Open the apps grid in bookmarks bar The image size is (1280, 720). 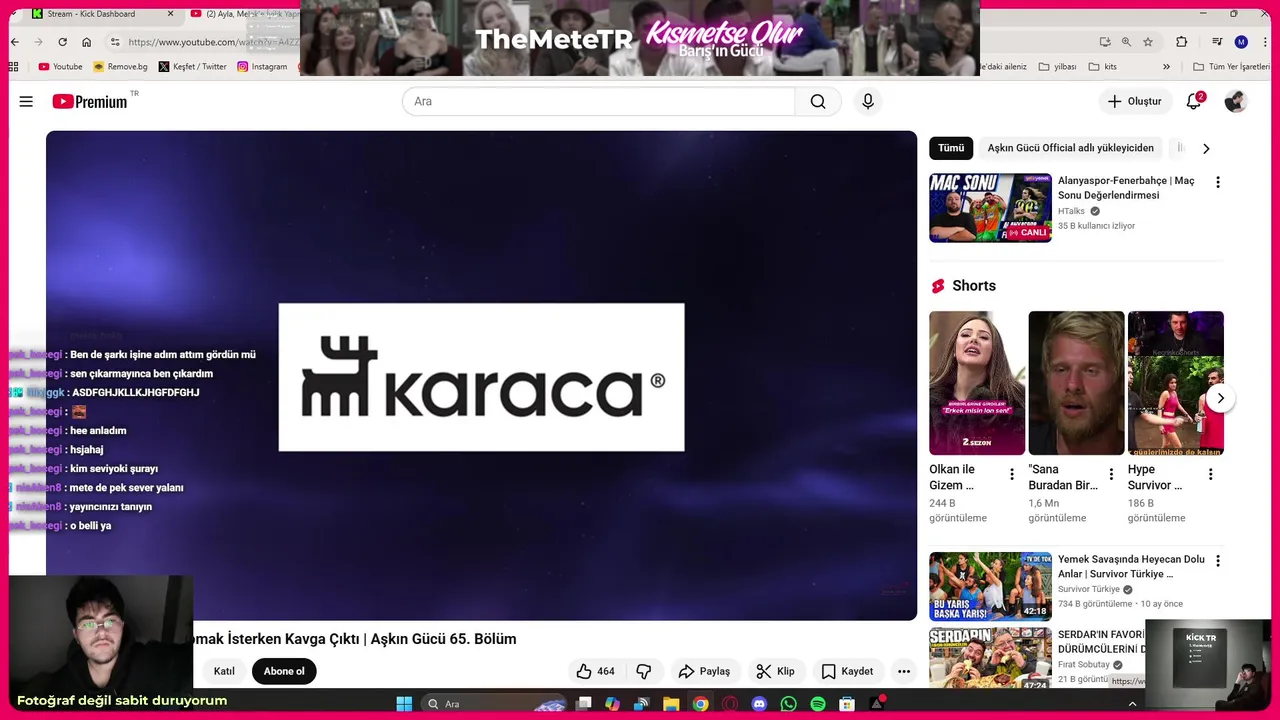tap(13, 67)
